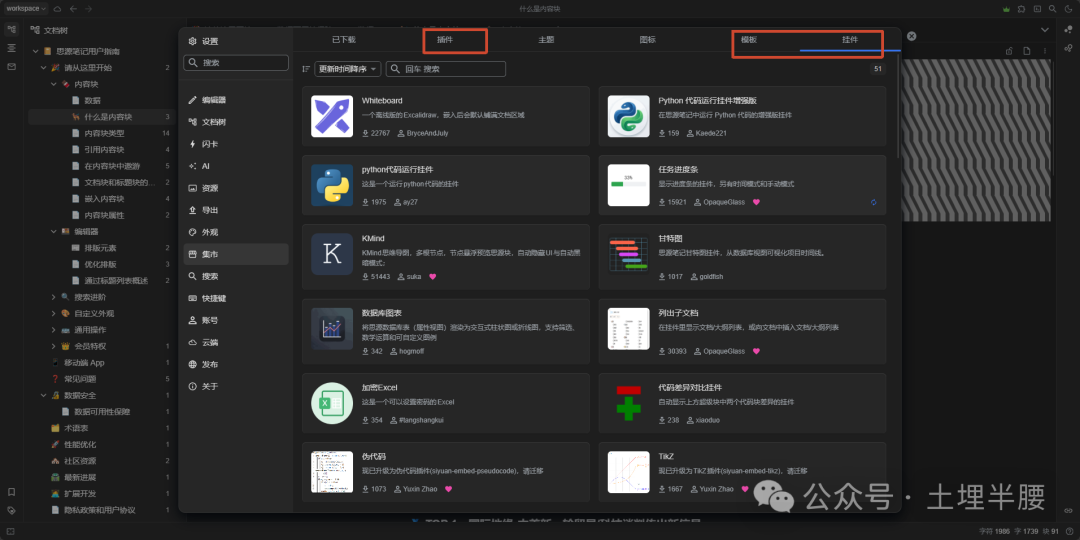Click the backlinks icon at bottom right dock
The height and width of the screenshot is (540, 1080).
click(1068, 510)
